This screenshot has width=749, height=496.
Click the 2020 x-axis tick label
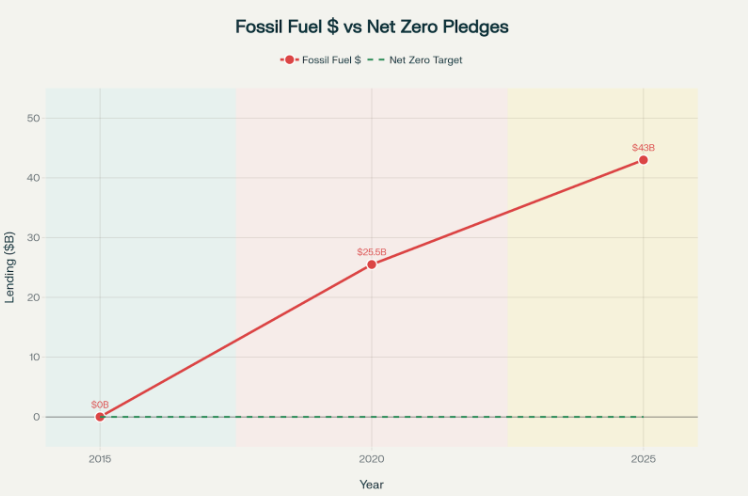coord(372,459)
